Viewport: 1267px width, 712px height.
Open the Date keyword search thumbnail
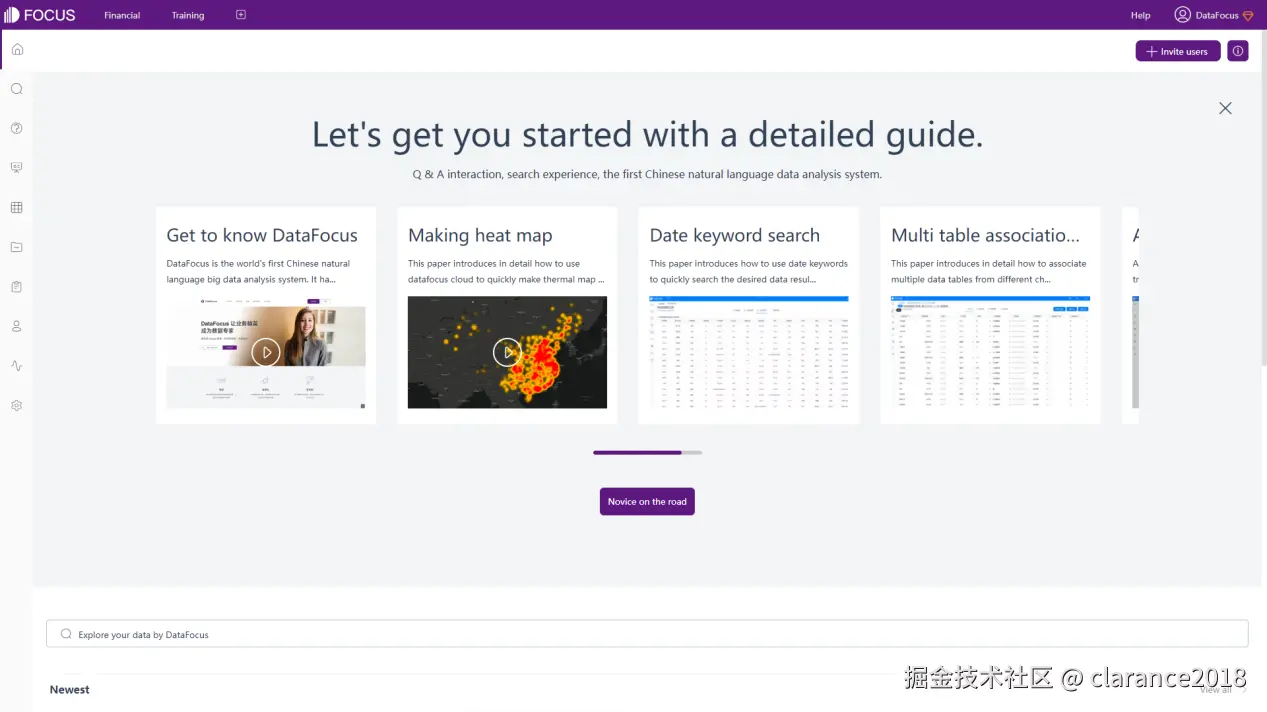[x=749, y=352]
